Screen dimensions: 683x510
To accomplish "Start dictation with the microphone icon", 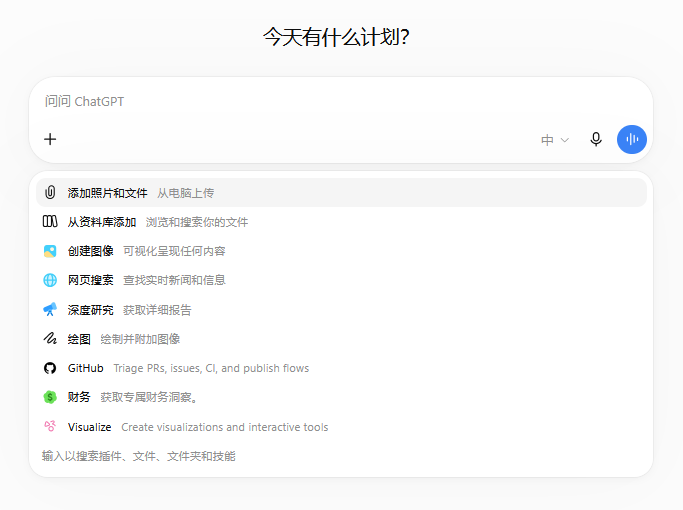I will pos(596,139).
